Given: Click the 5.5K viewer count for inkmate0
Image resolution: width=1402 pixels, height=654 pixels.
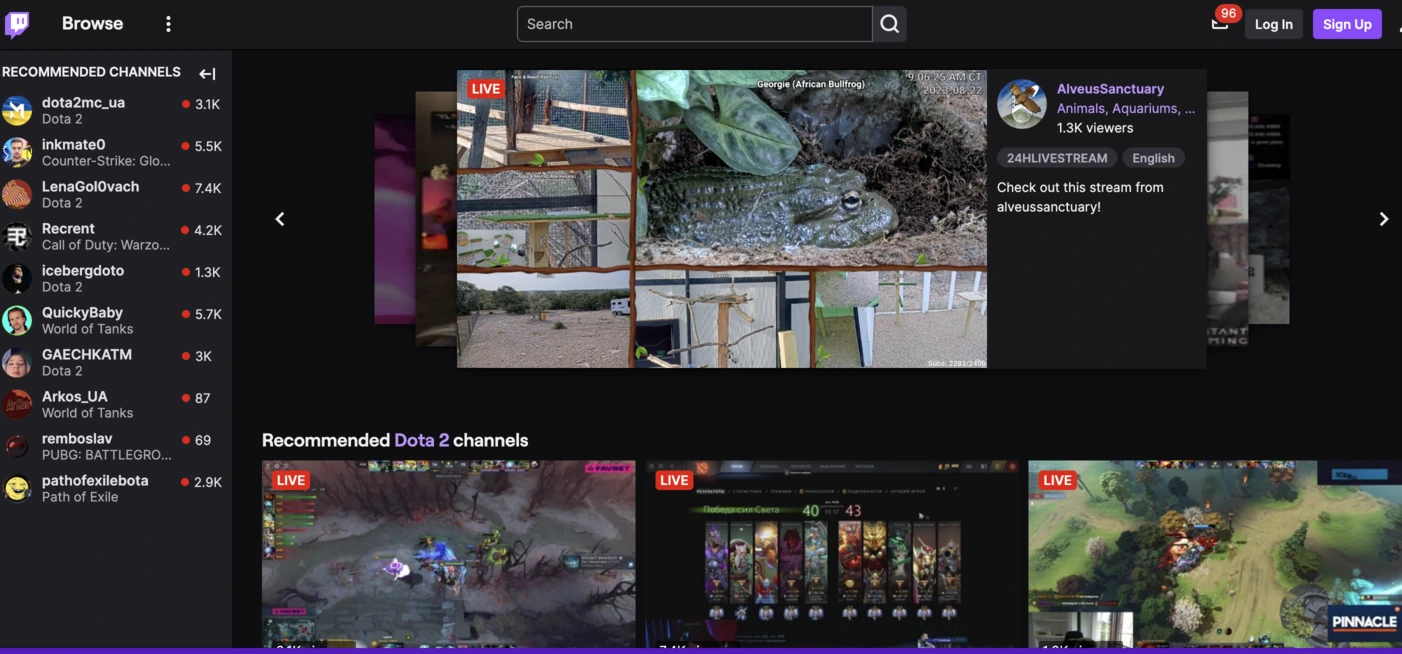Looking at the screenshot, I should (x=208, y=146).
